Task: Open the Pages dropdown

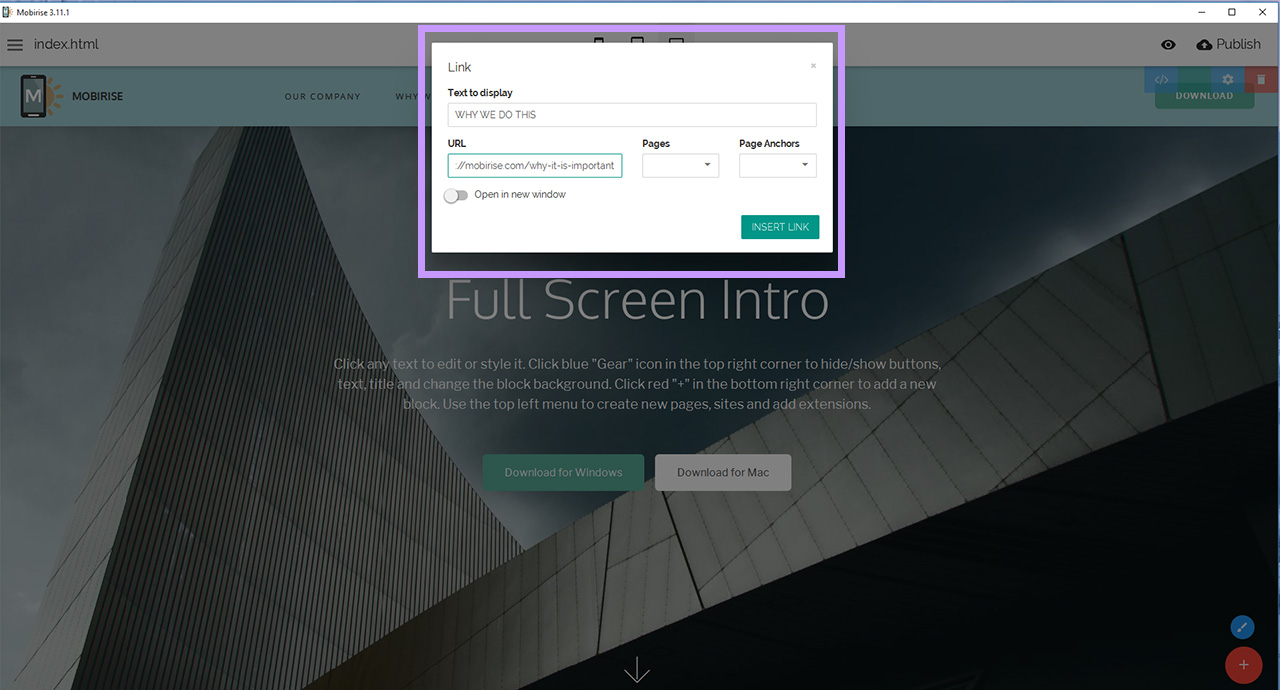Action: coord(680,165)
